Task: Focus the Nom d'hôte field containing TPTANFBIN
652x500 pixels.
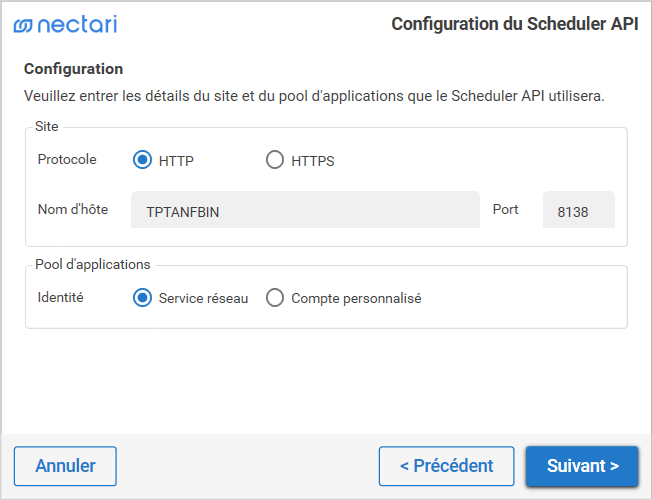Action: (x=305, y=211)
